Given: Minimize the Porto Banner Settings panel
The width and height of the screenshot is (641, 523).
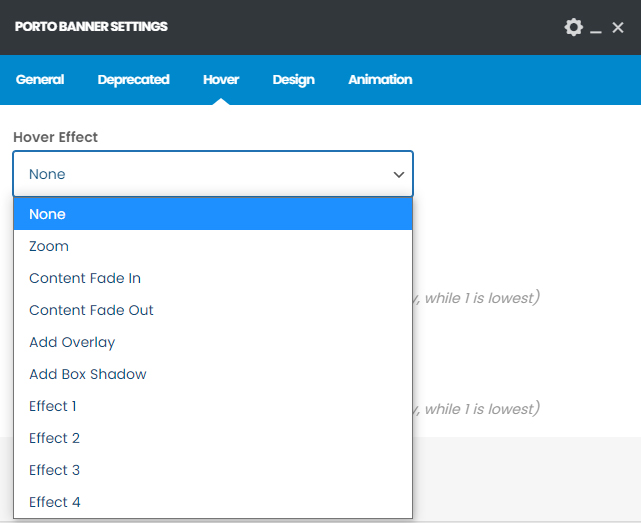Looking at the screenshot, I should 596,29.
